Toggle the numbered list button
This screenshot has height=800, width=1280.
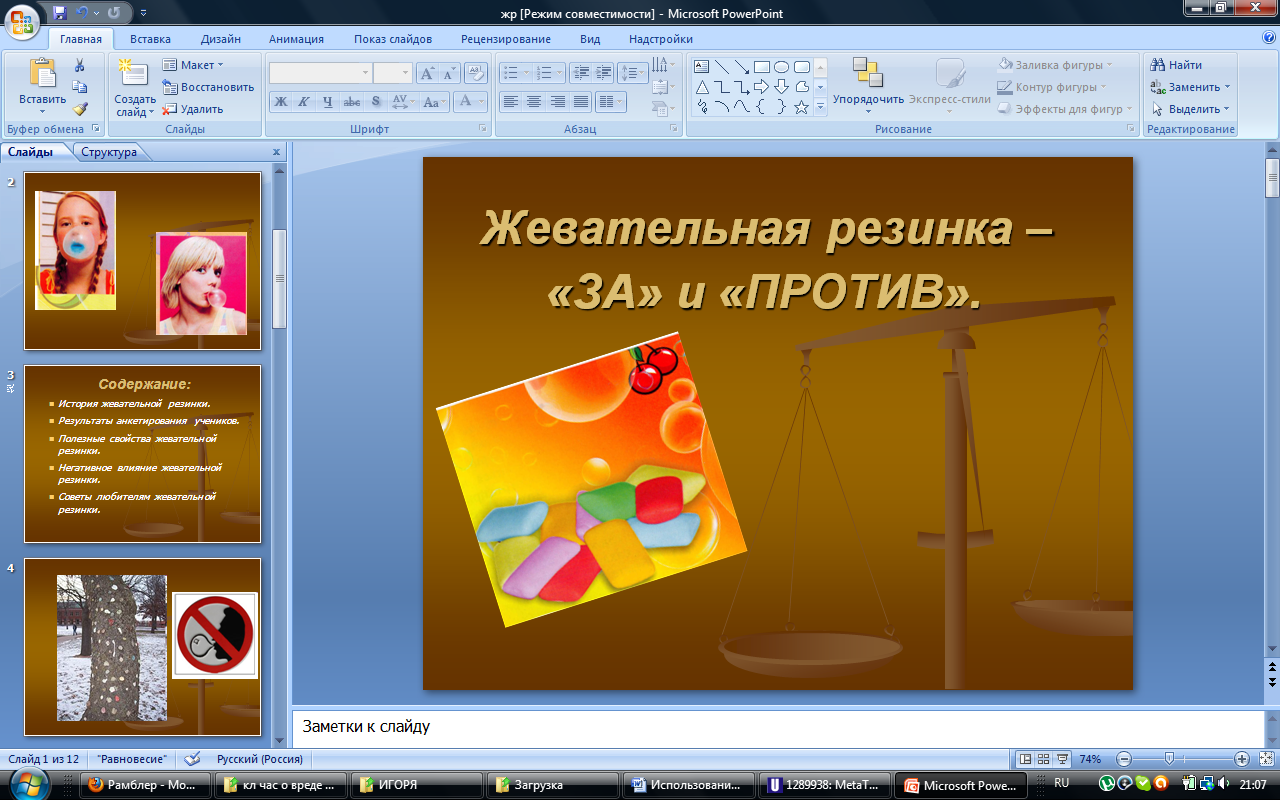click(x=548, y=73)
